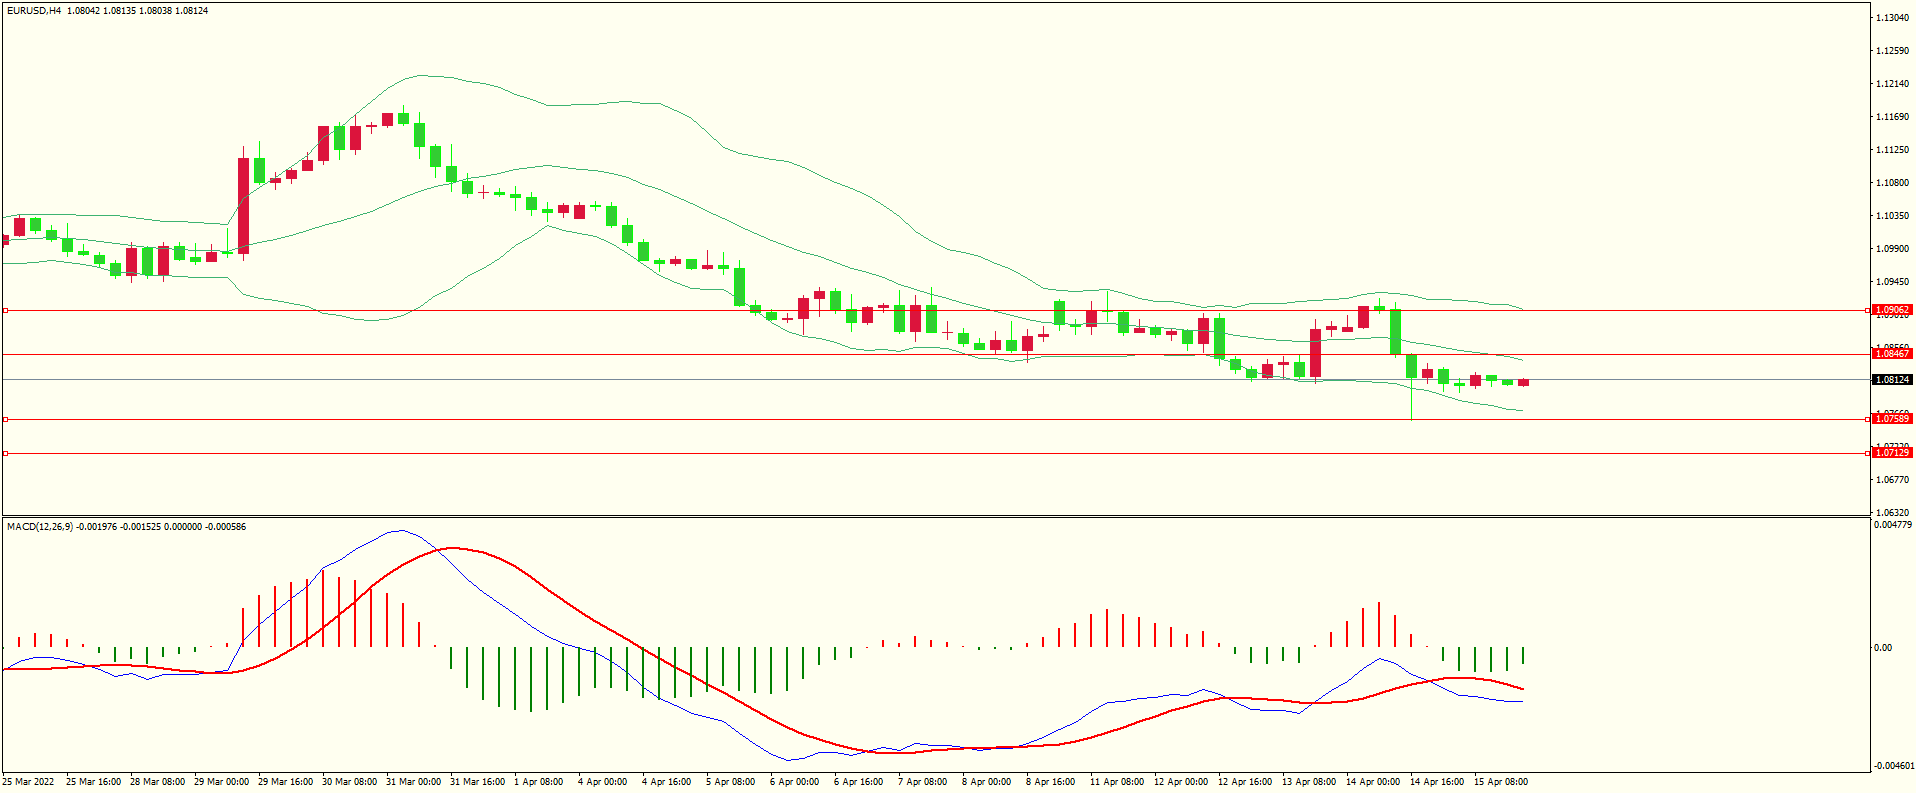Click the large red candle on 29 Mar
The width and height of the screenshot is (1916, 793).
(x=243, y=205)
